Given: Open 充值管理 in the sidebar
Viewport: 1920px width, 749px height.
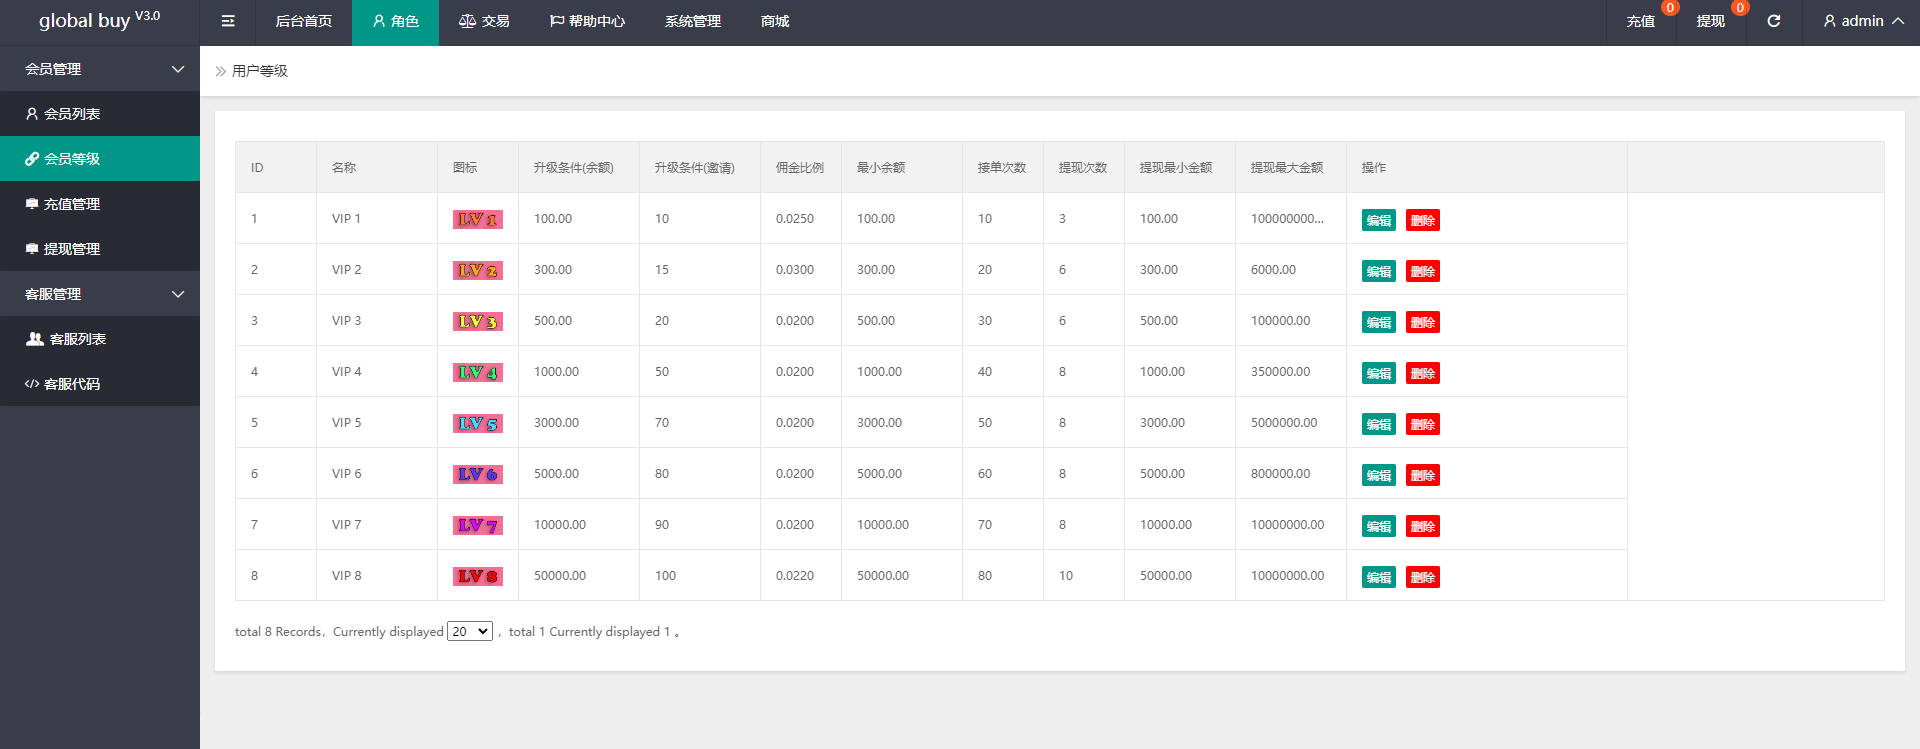Looking at the screenshot, I should [100, 204].
